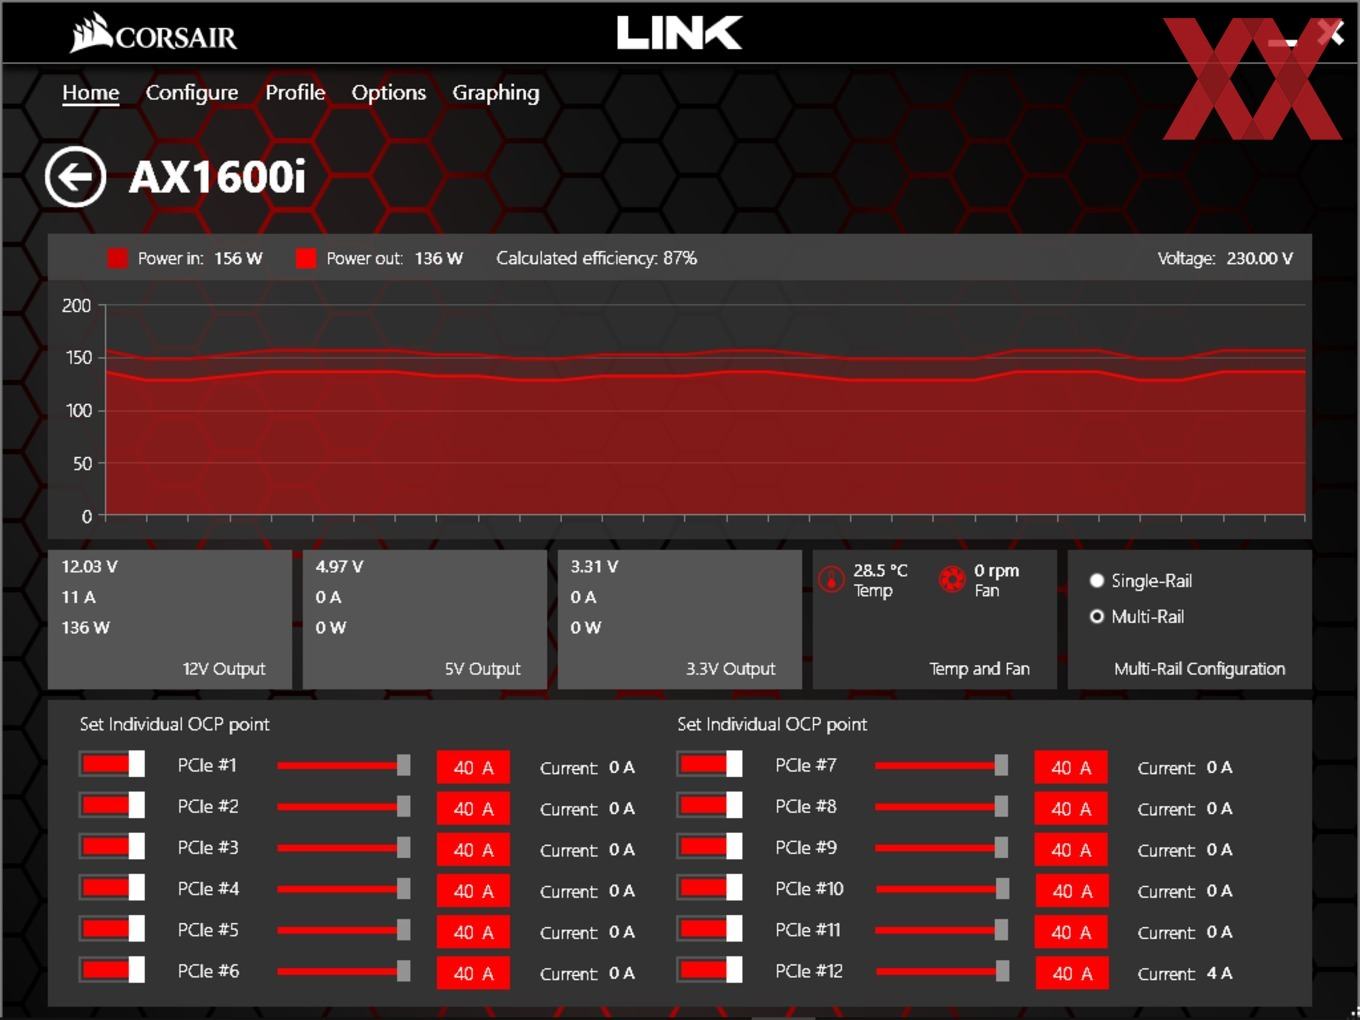Click the Calculated efficiency: 87% text
The height and width of the screenshot is (1020, 1360).
pyautogui.click(x=597, y=258)
